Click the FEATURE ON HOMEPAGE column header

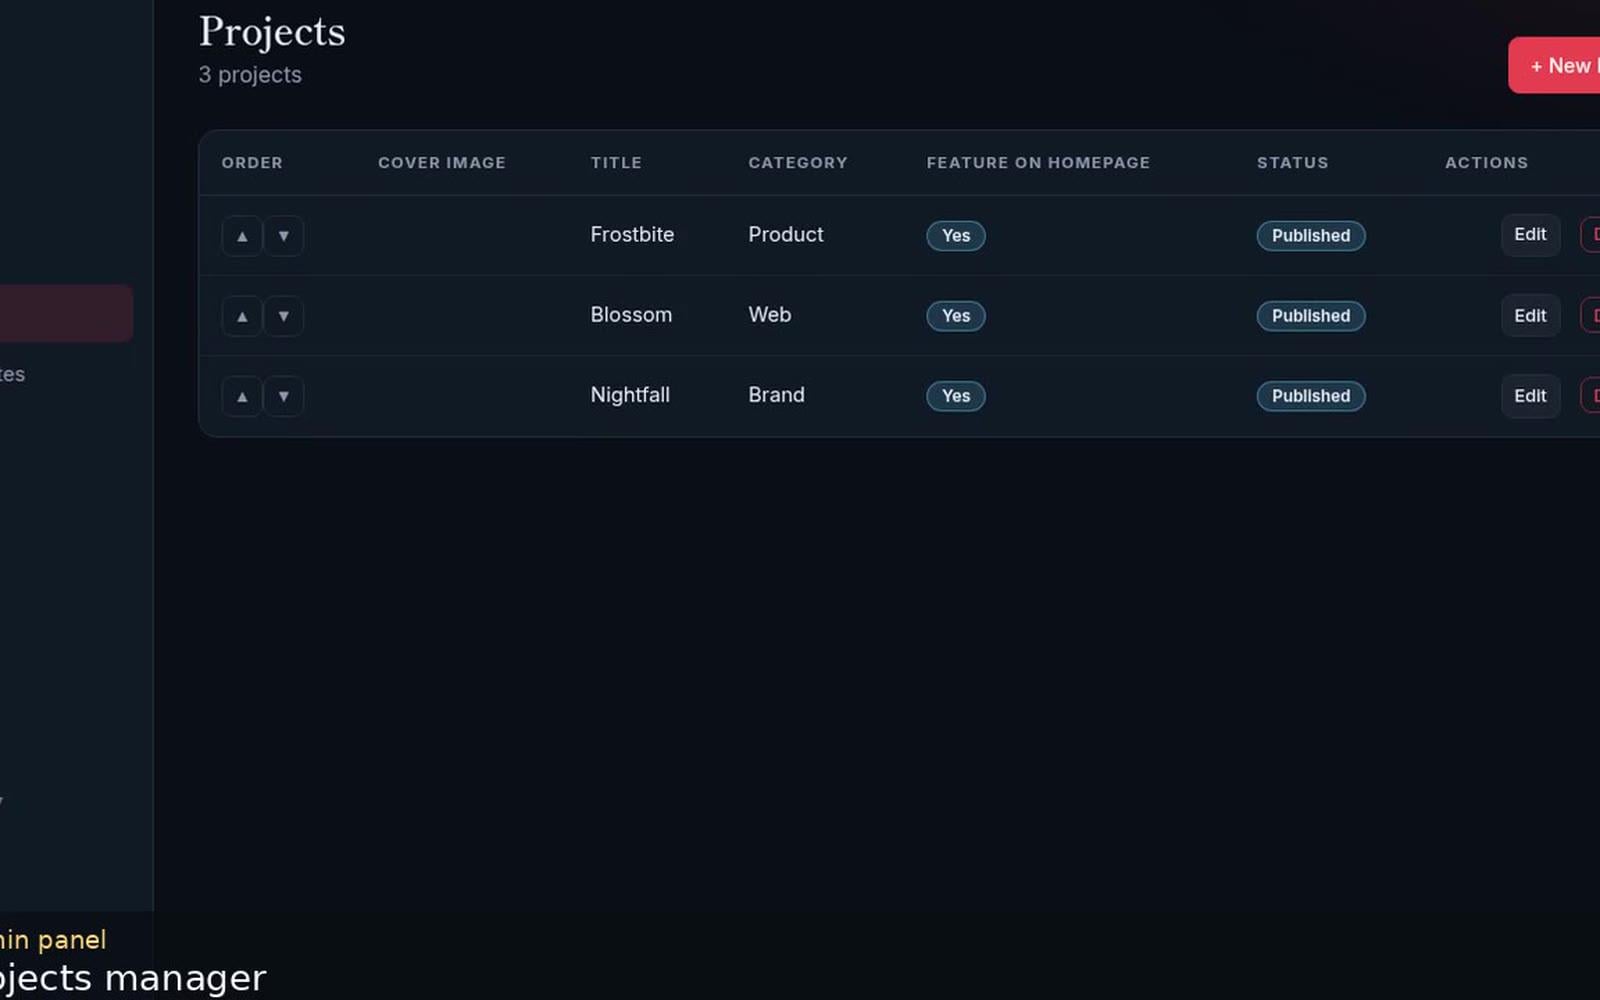(1038, 163)
